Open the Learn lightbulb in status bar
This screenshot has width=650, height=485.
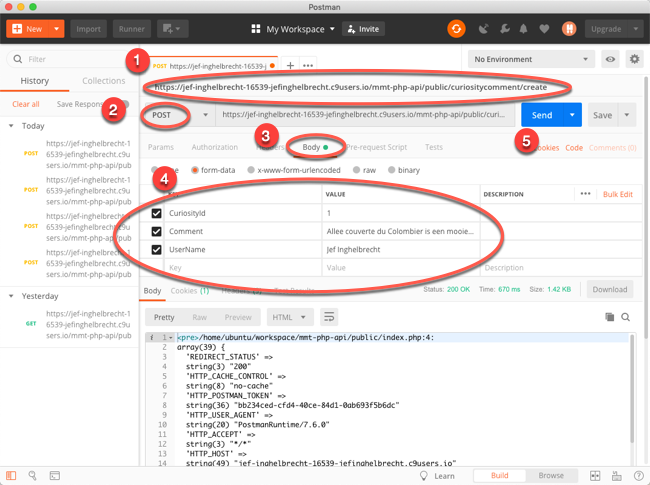[424, 475]
